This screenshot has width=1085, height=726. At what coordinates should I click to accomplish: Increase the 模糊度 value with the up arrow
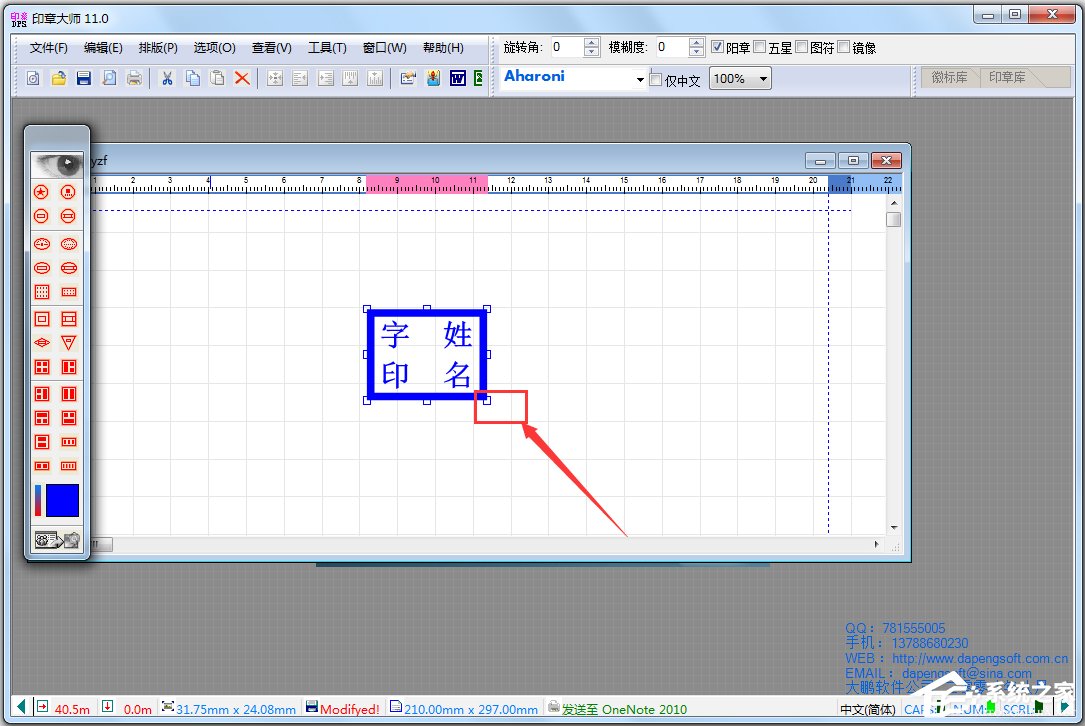[697, 42]
